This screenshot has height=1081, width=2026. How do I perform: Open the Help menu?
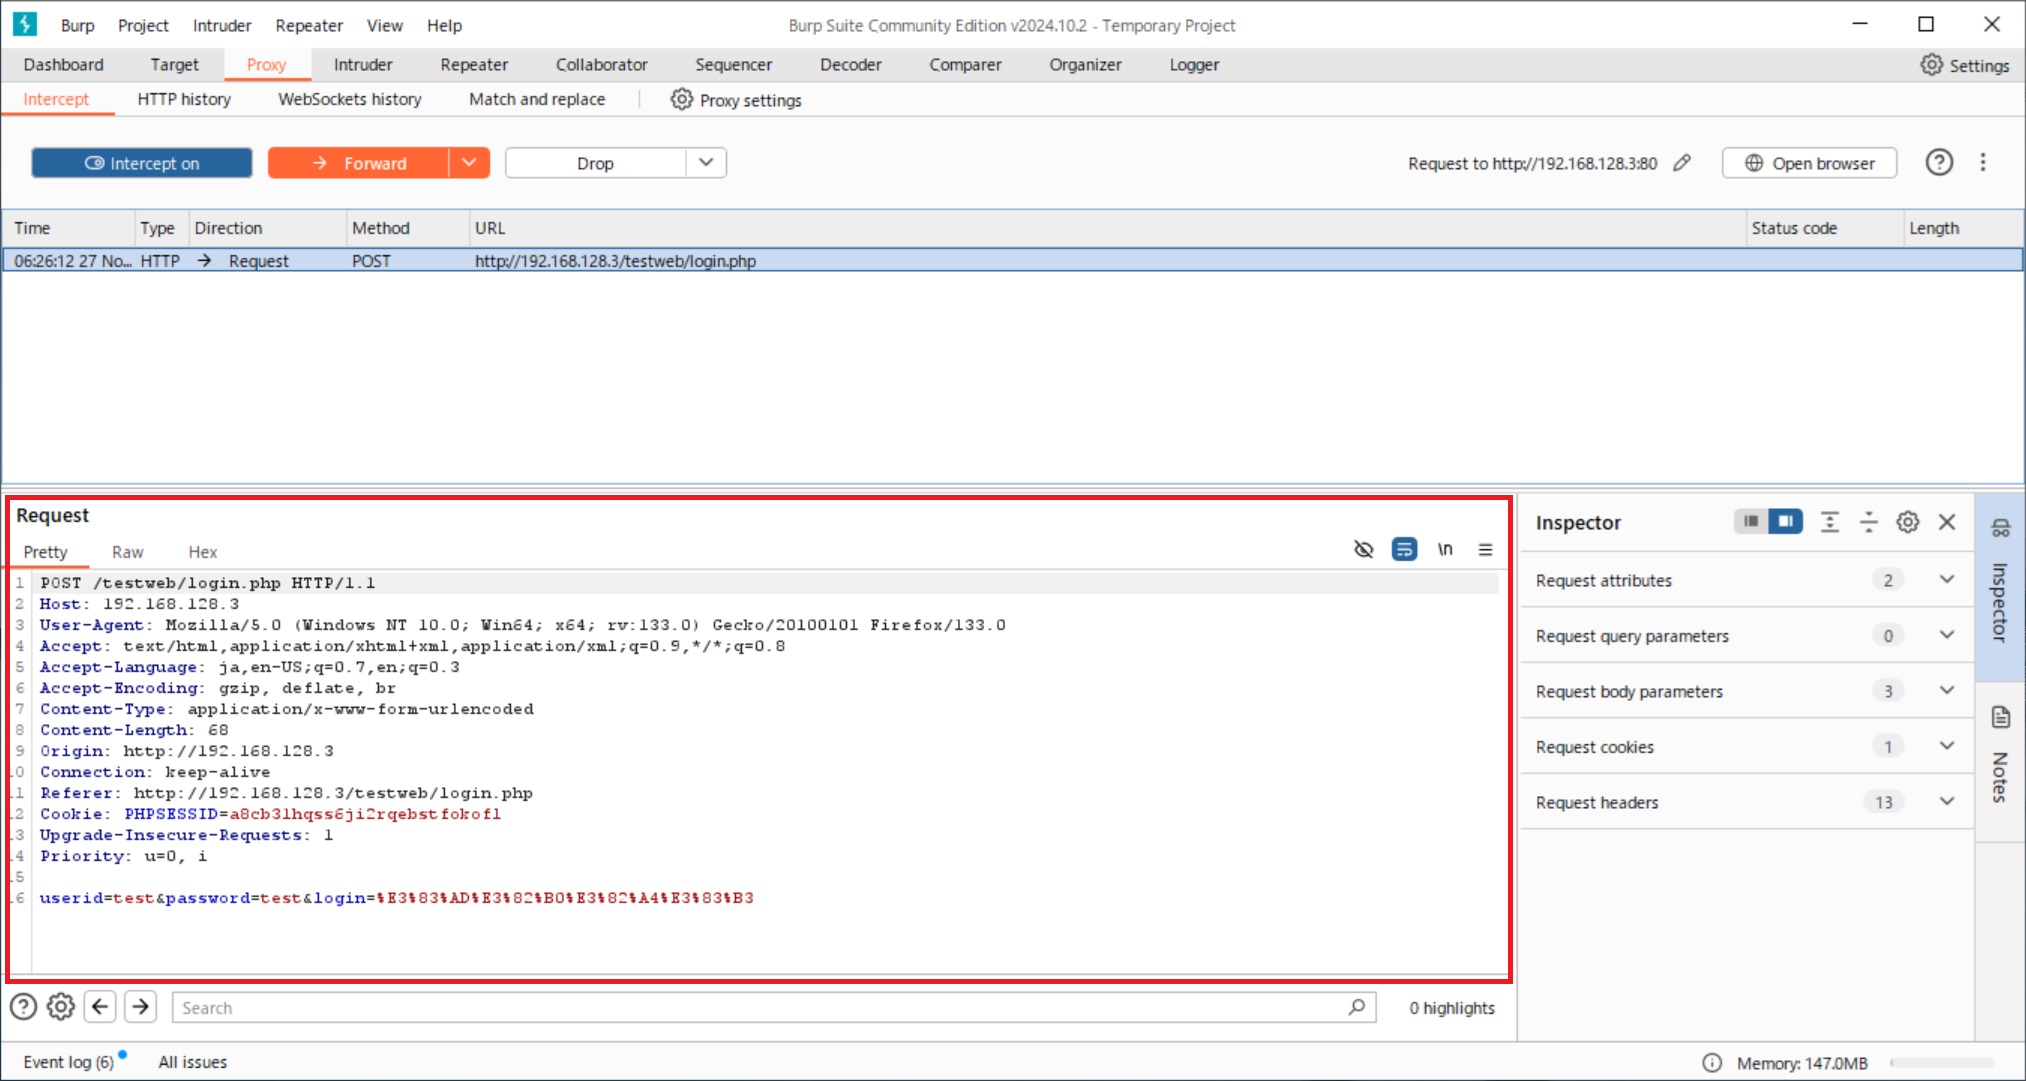444,25
